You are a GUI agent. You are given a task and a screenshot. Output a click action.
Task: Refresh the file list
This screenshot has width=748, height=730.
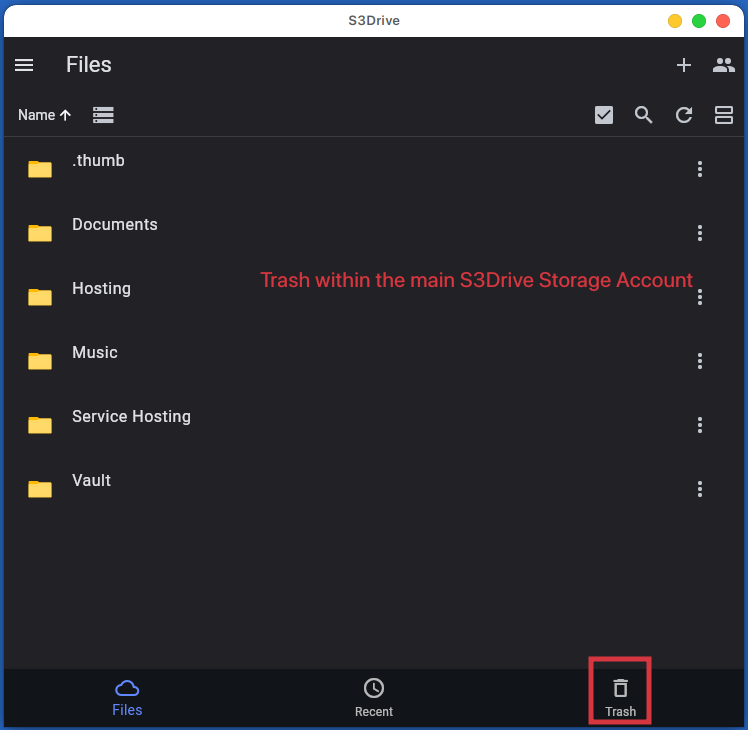(684, 115)
